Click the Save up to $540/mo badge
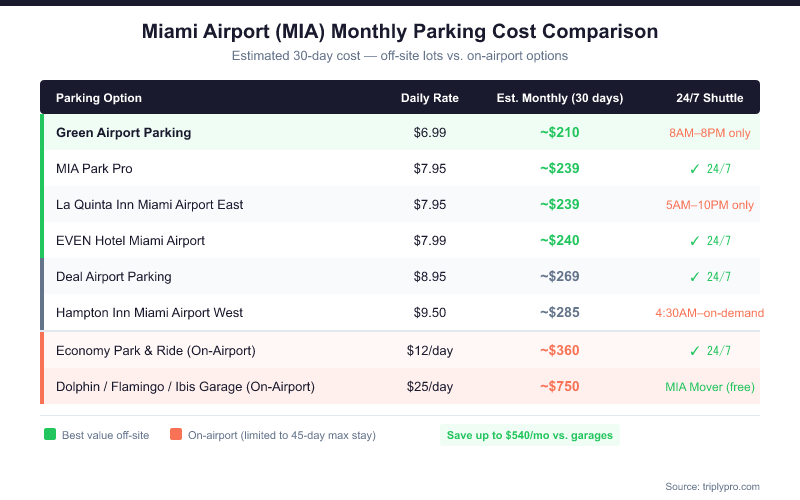The image size is (800, 500). pos(530,435)
